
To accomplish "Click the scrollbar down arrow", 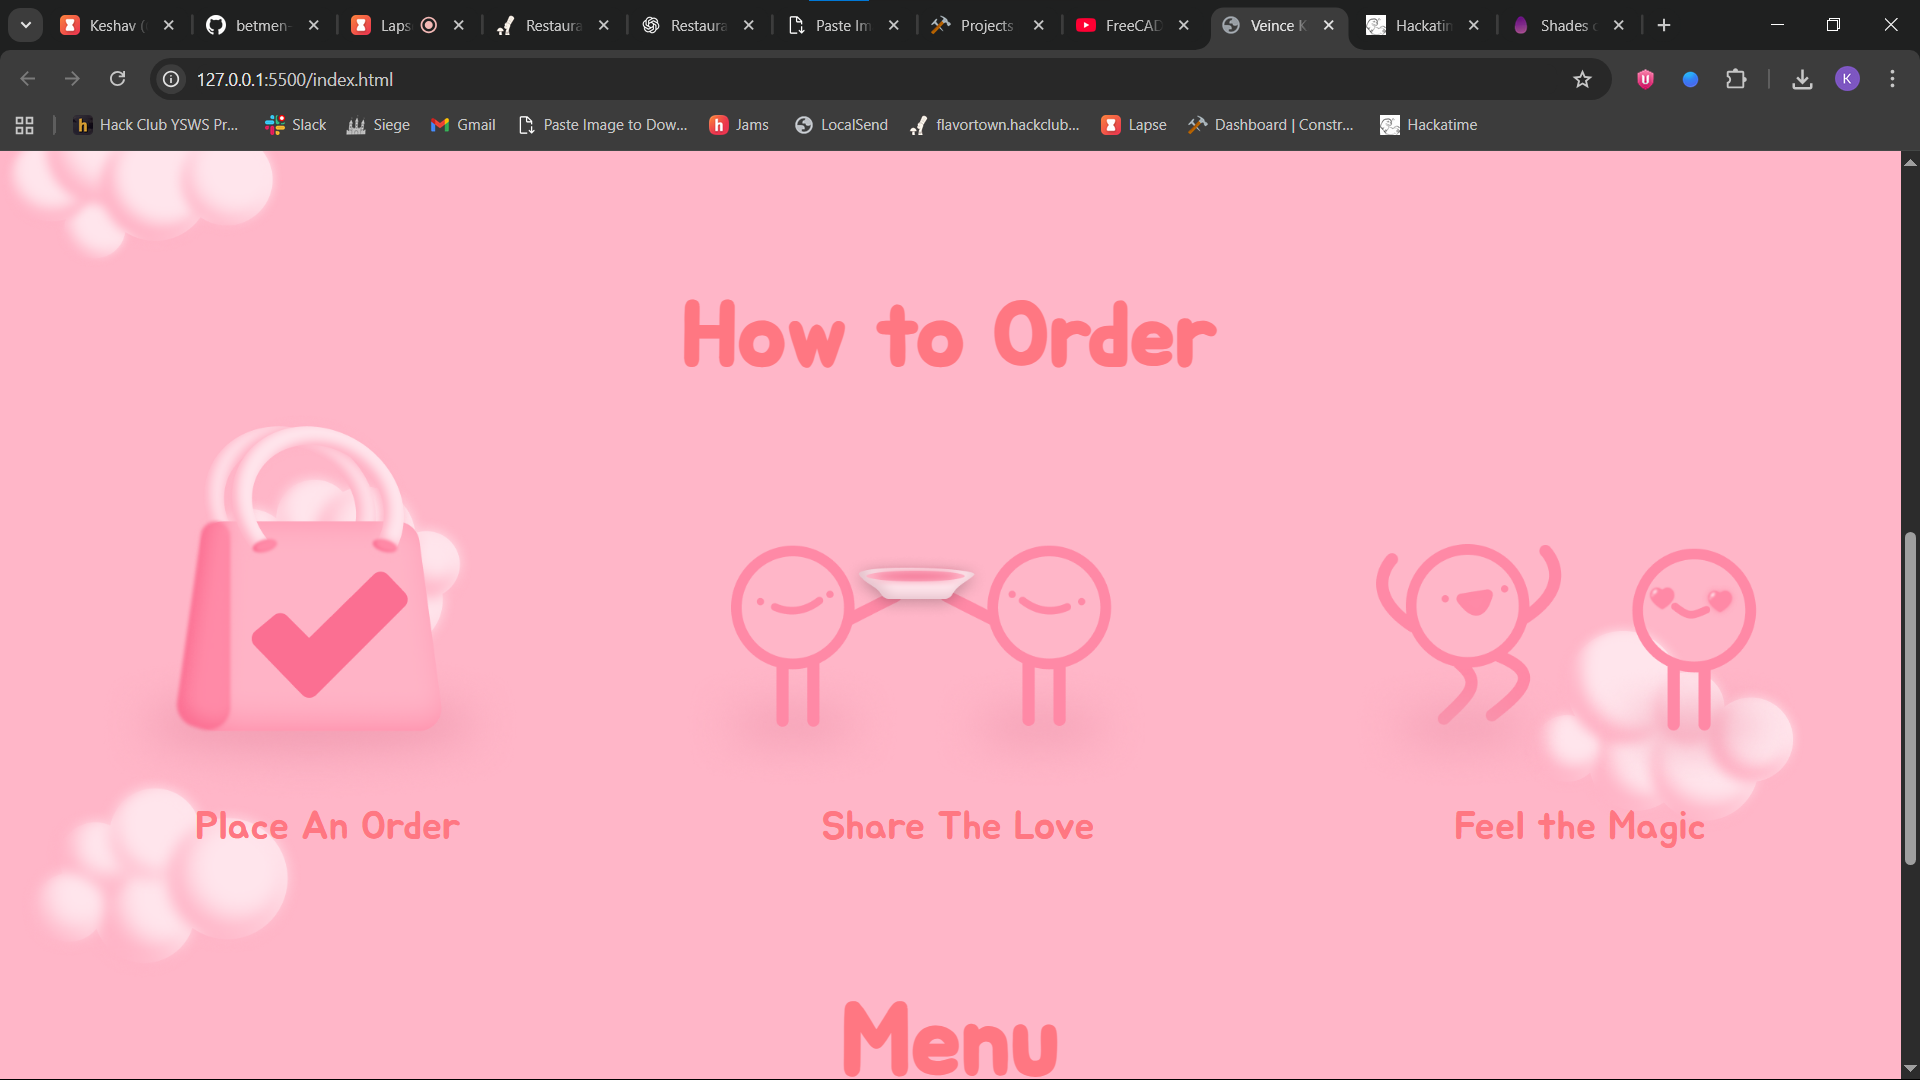I will click(1910, 1068).
